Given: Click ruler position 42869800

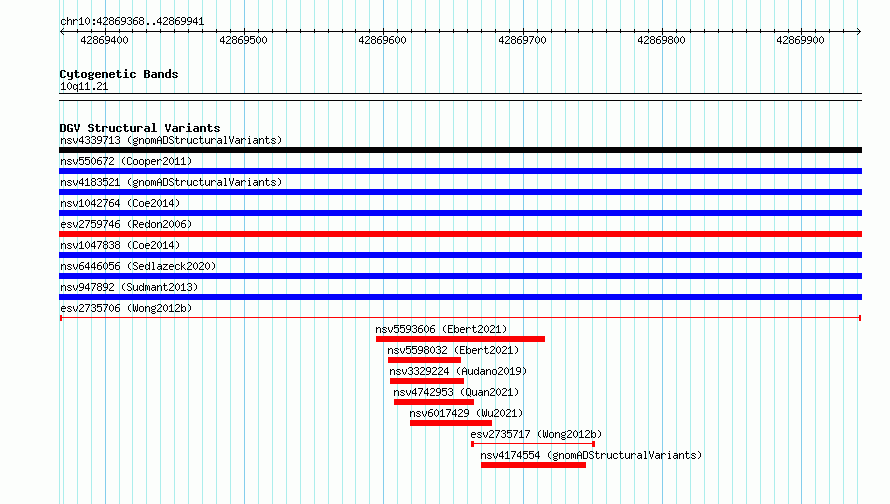Looking at the screenshot, I should tap(661, 40).
